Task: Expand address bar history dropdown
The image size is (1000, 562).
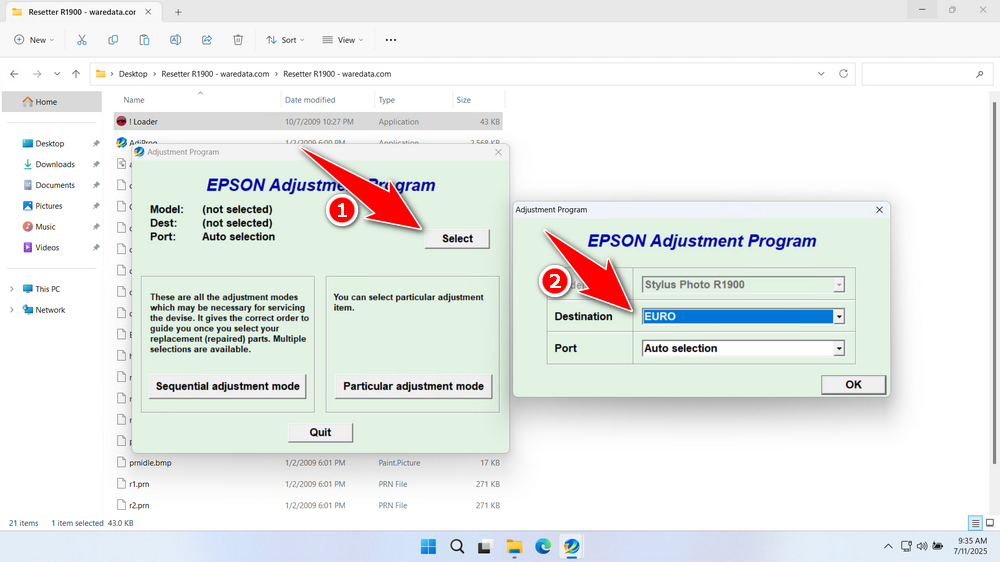Action: [x=821, y=74]
